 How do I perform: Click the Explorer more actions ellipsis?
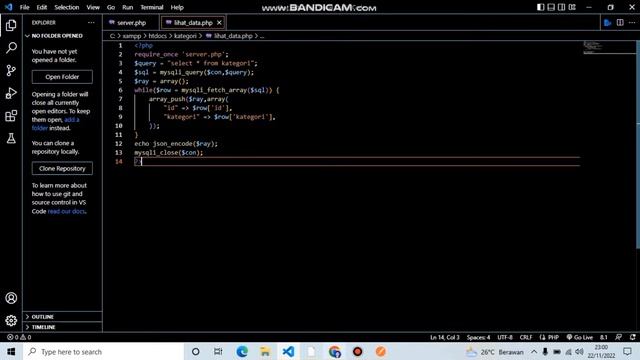click(91, 23)
